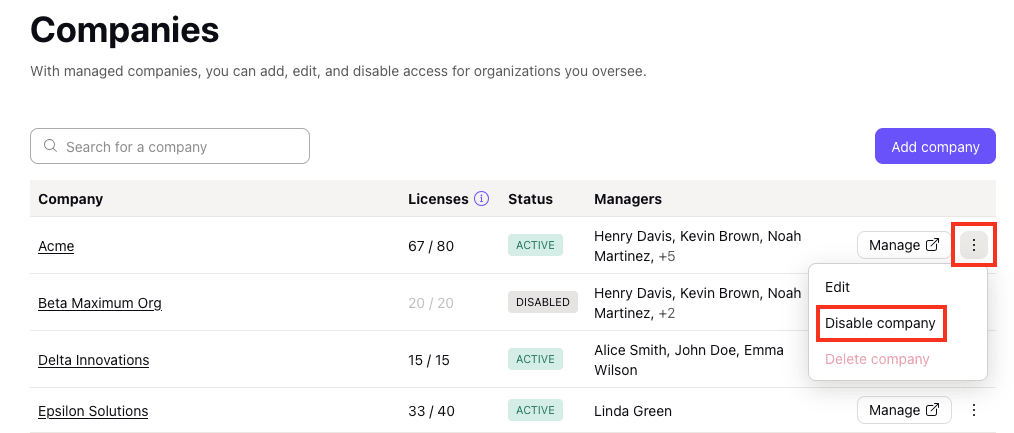The width and height of the screenshot is (1014, 433).
Task: Open the three-dot menu for Acme
Action: coord(974,245)
